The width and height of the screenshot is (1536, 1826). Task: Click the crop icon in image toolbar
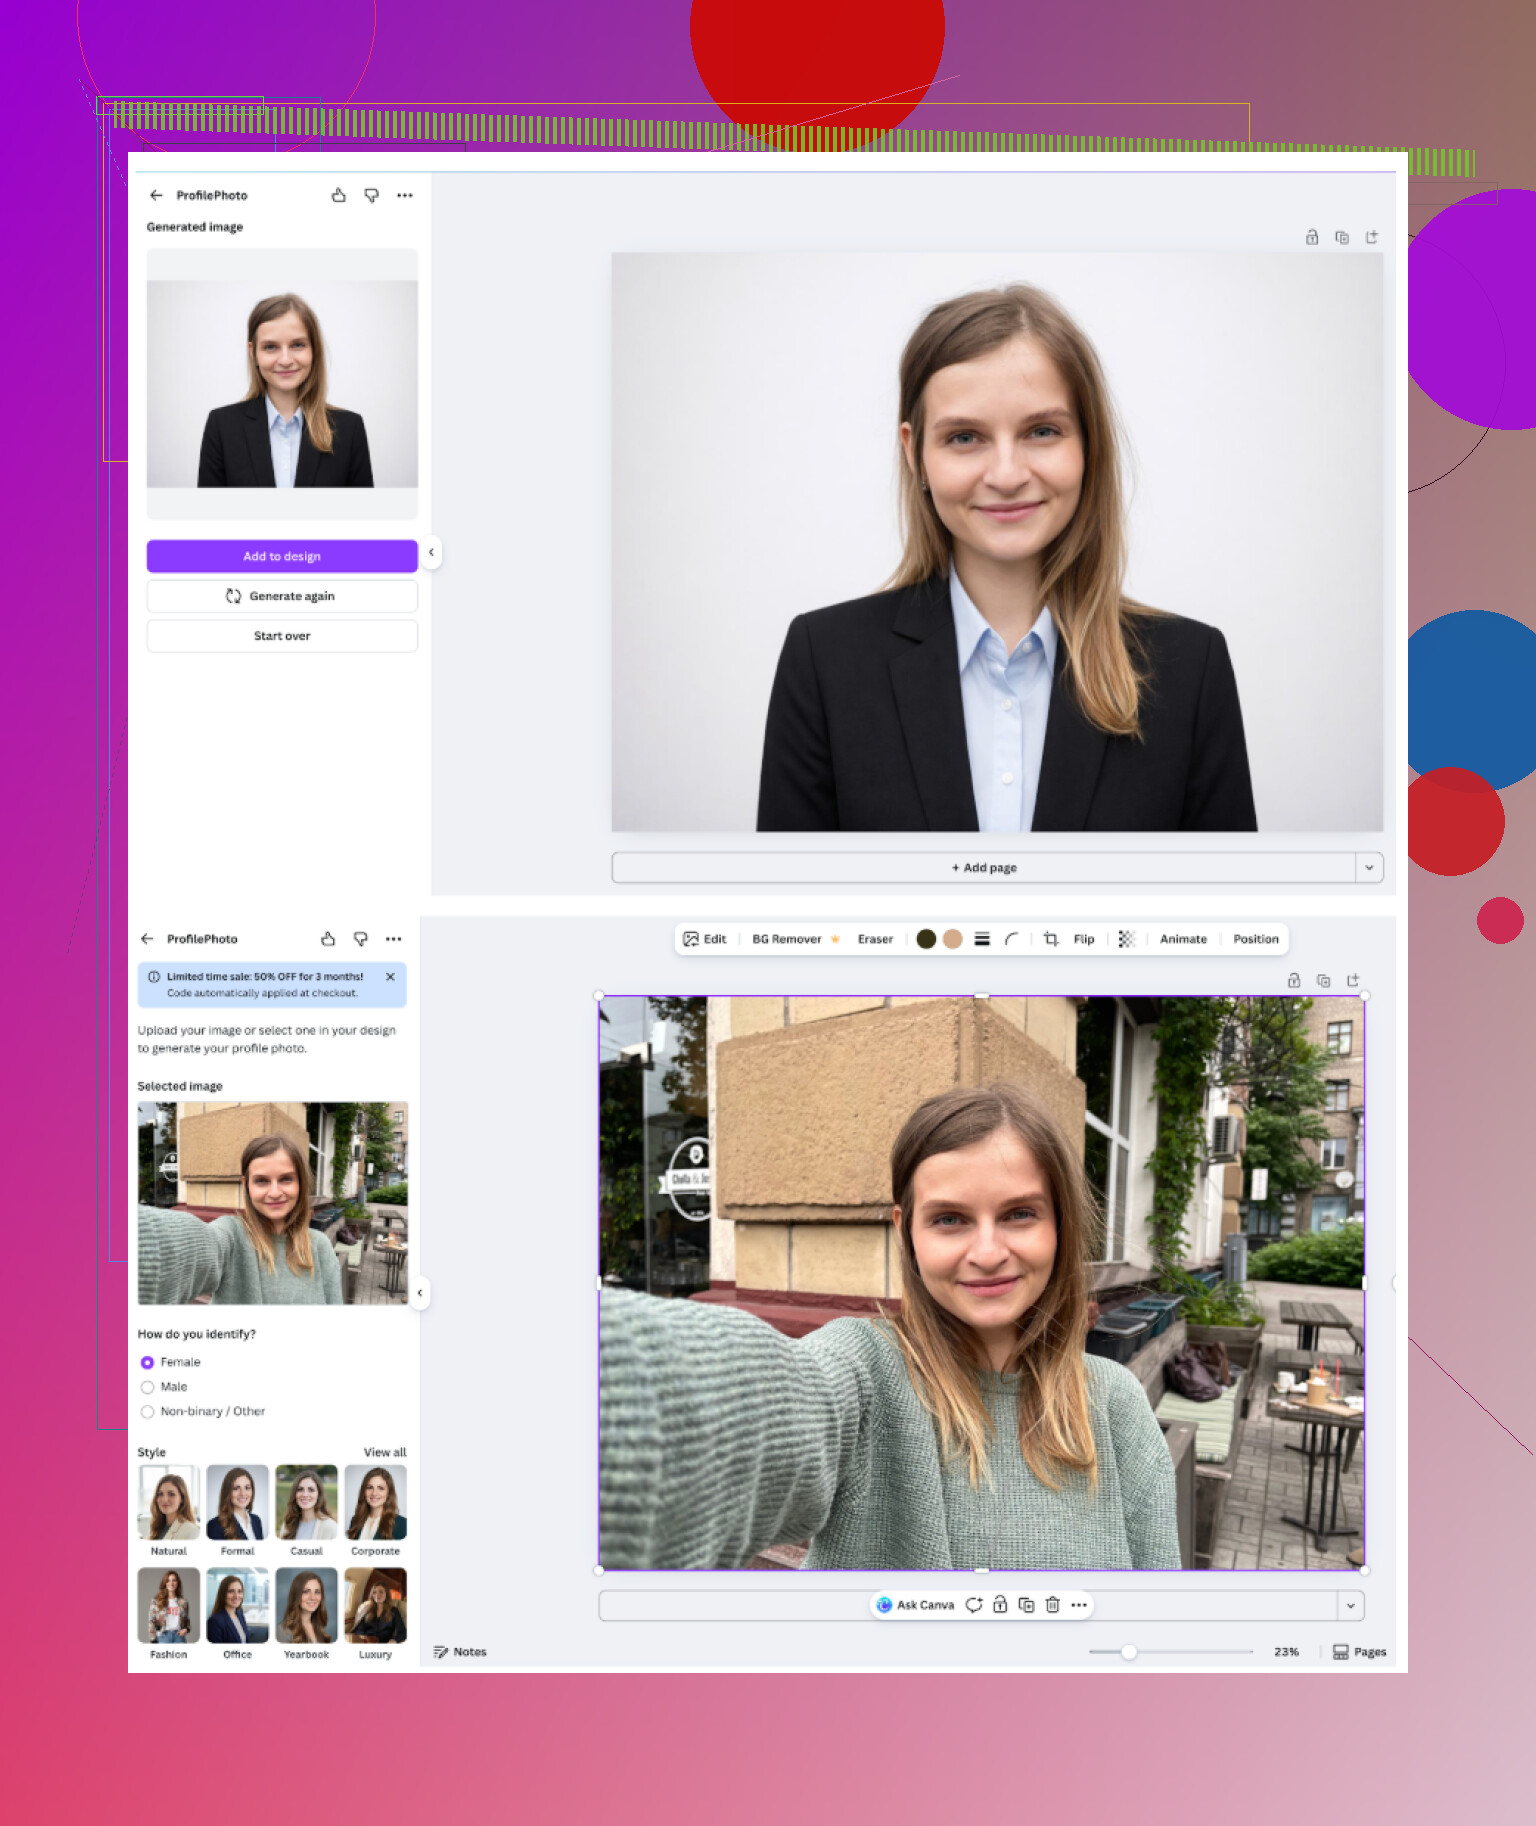click(x=1050, y=939)
